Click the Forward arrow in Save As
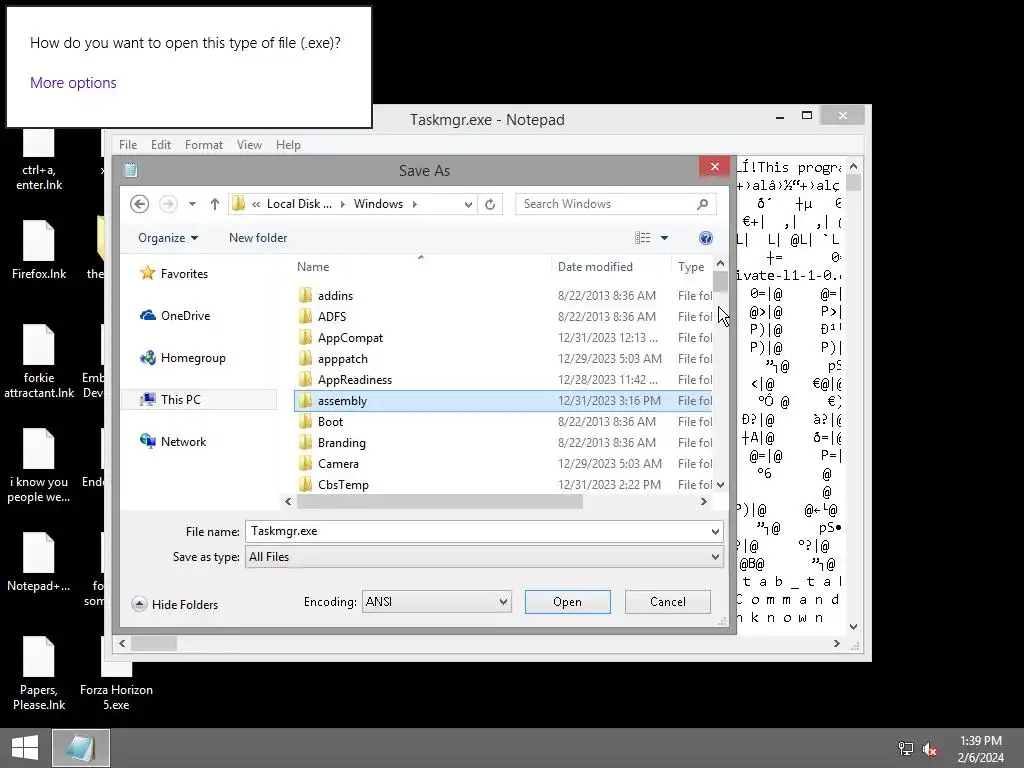The width and height of the screenshot is (1024, 768). pyautogui.click(x=168, y=204)
